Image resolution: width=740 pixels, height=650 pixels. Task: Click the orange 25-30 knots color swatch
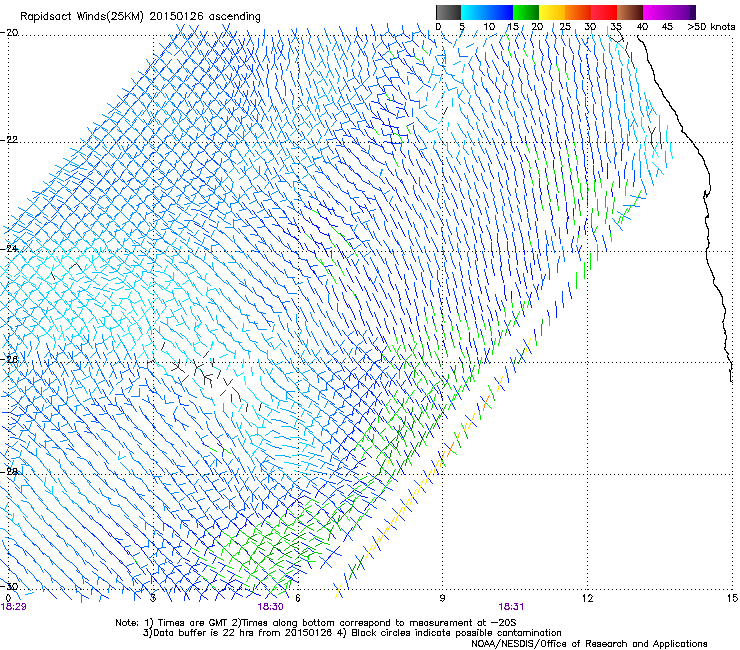577,12
